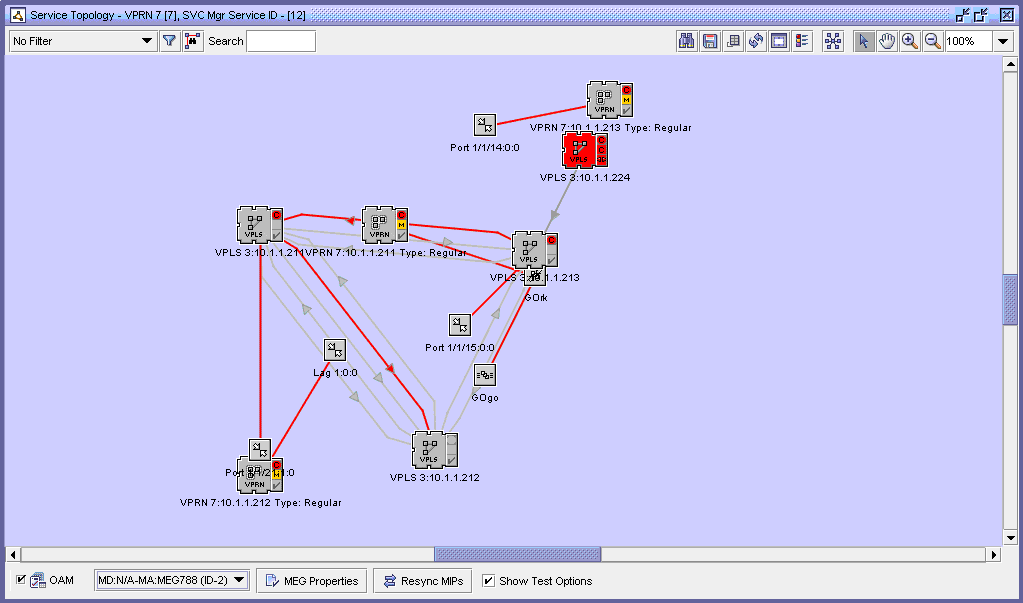1023x603 pixels.
Task: Open the Overview window icon
Action: (779, 40)
